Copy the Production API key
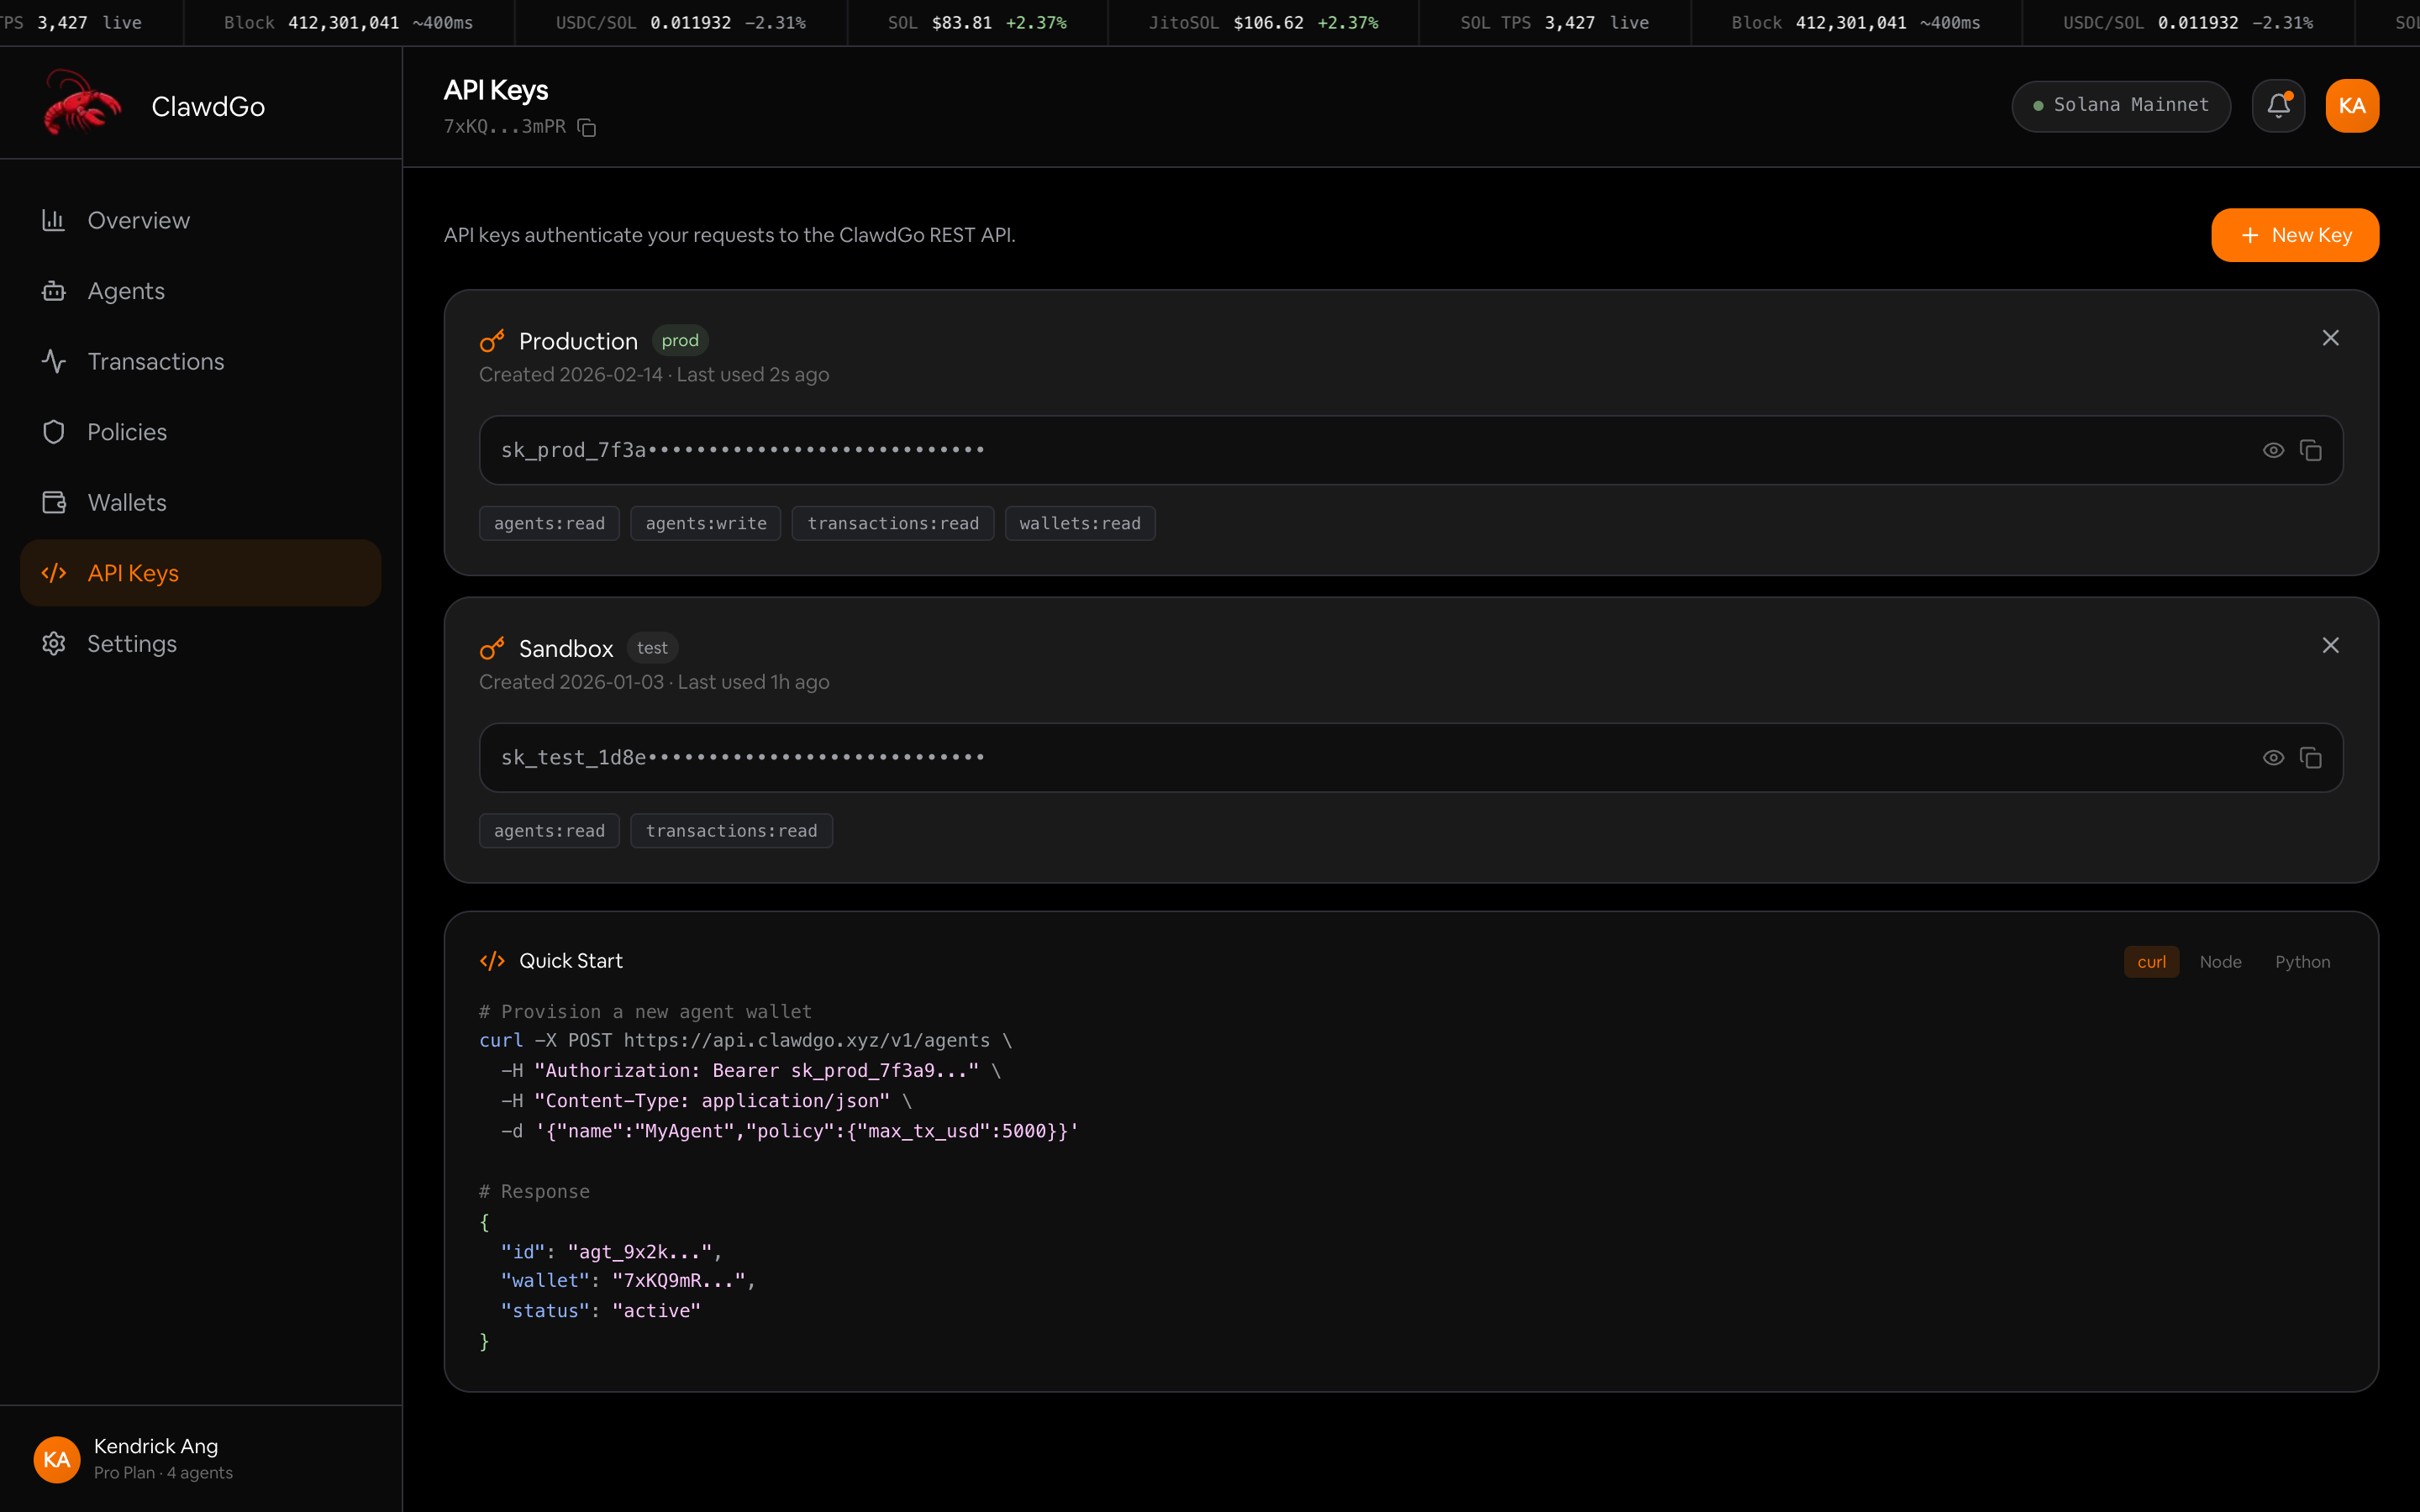Image resolution: width=2420 pixels, height=1512 pixels. pyautogui.click(x=2310, y=451)
